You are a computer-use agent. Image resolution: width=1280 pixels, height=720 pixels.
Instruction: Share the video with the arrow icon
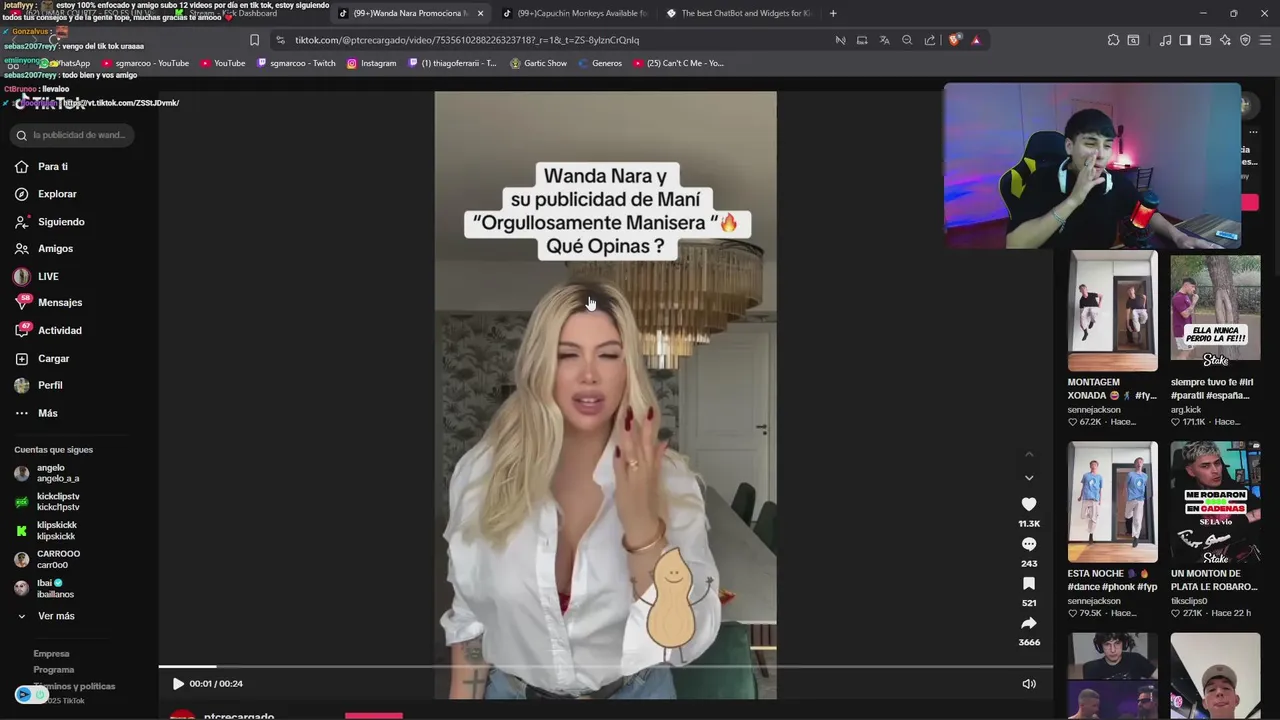(x=1029, y=623)
